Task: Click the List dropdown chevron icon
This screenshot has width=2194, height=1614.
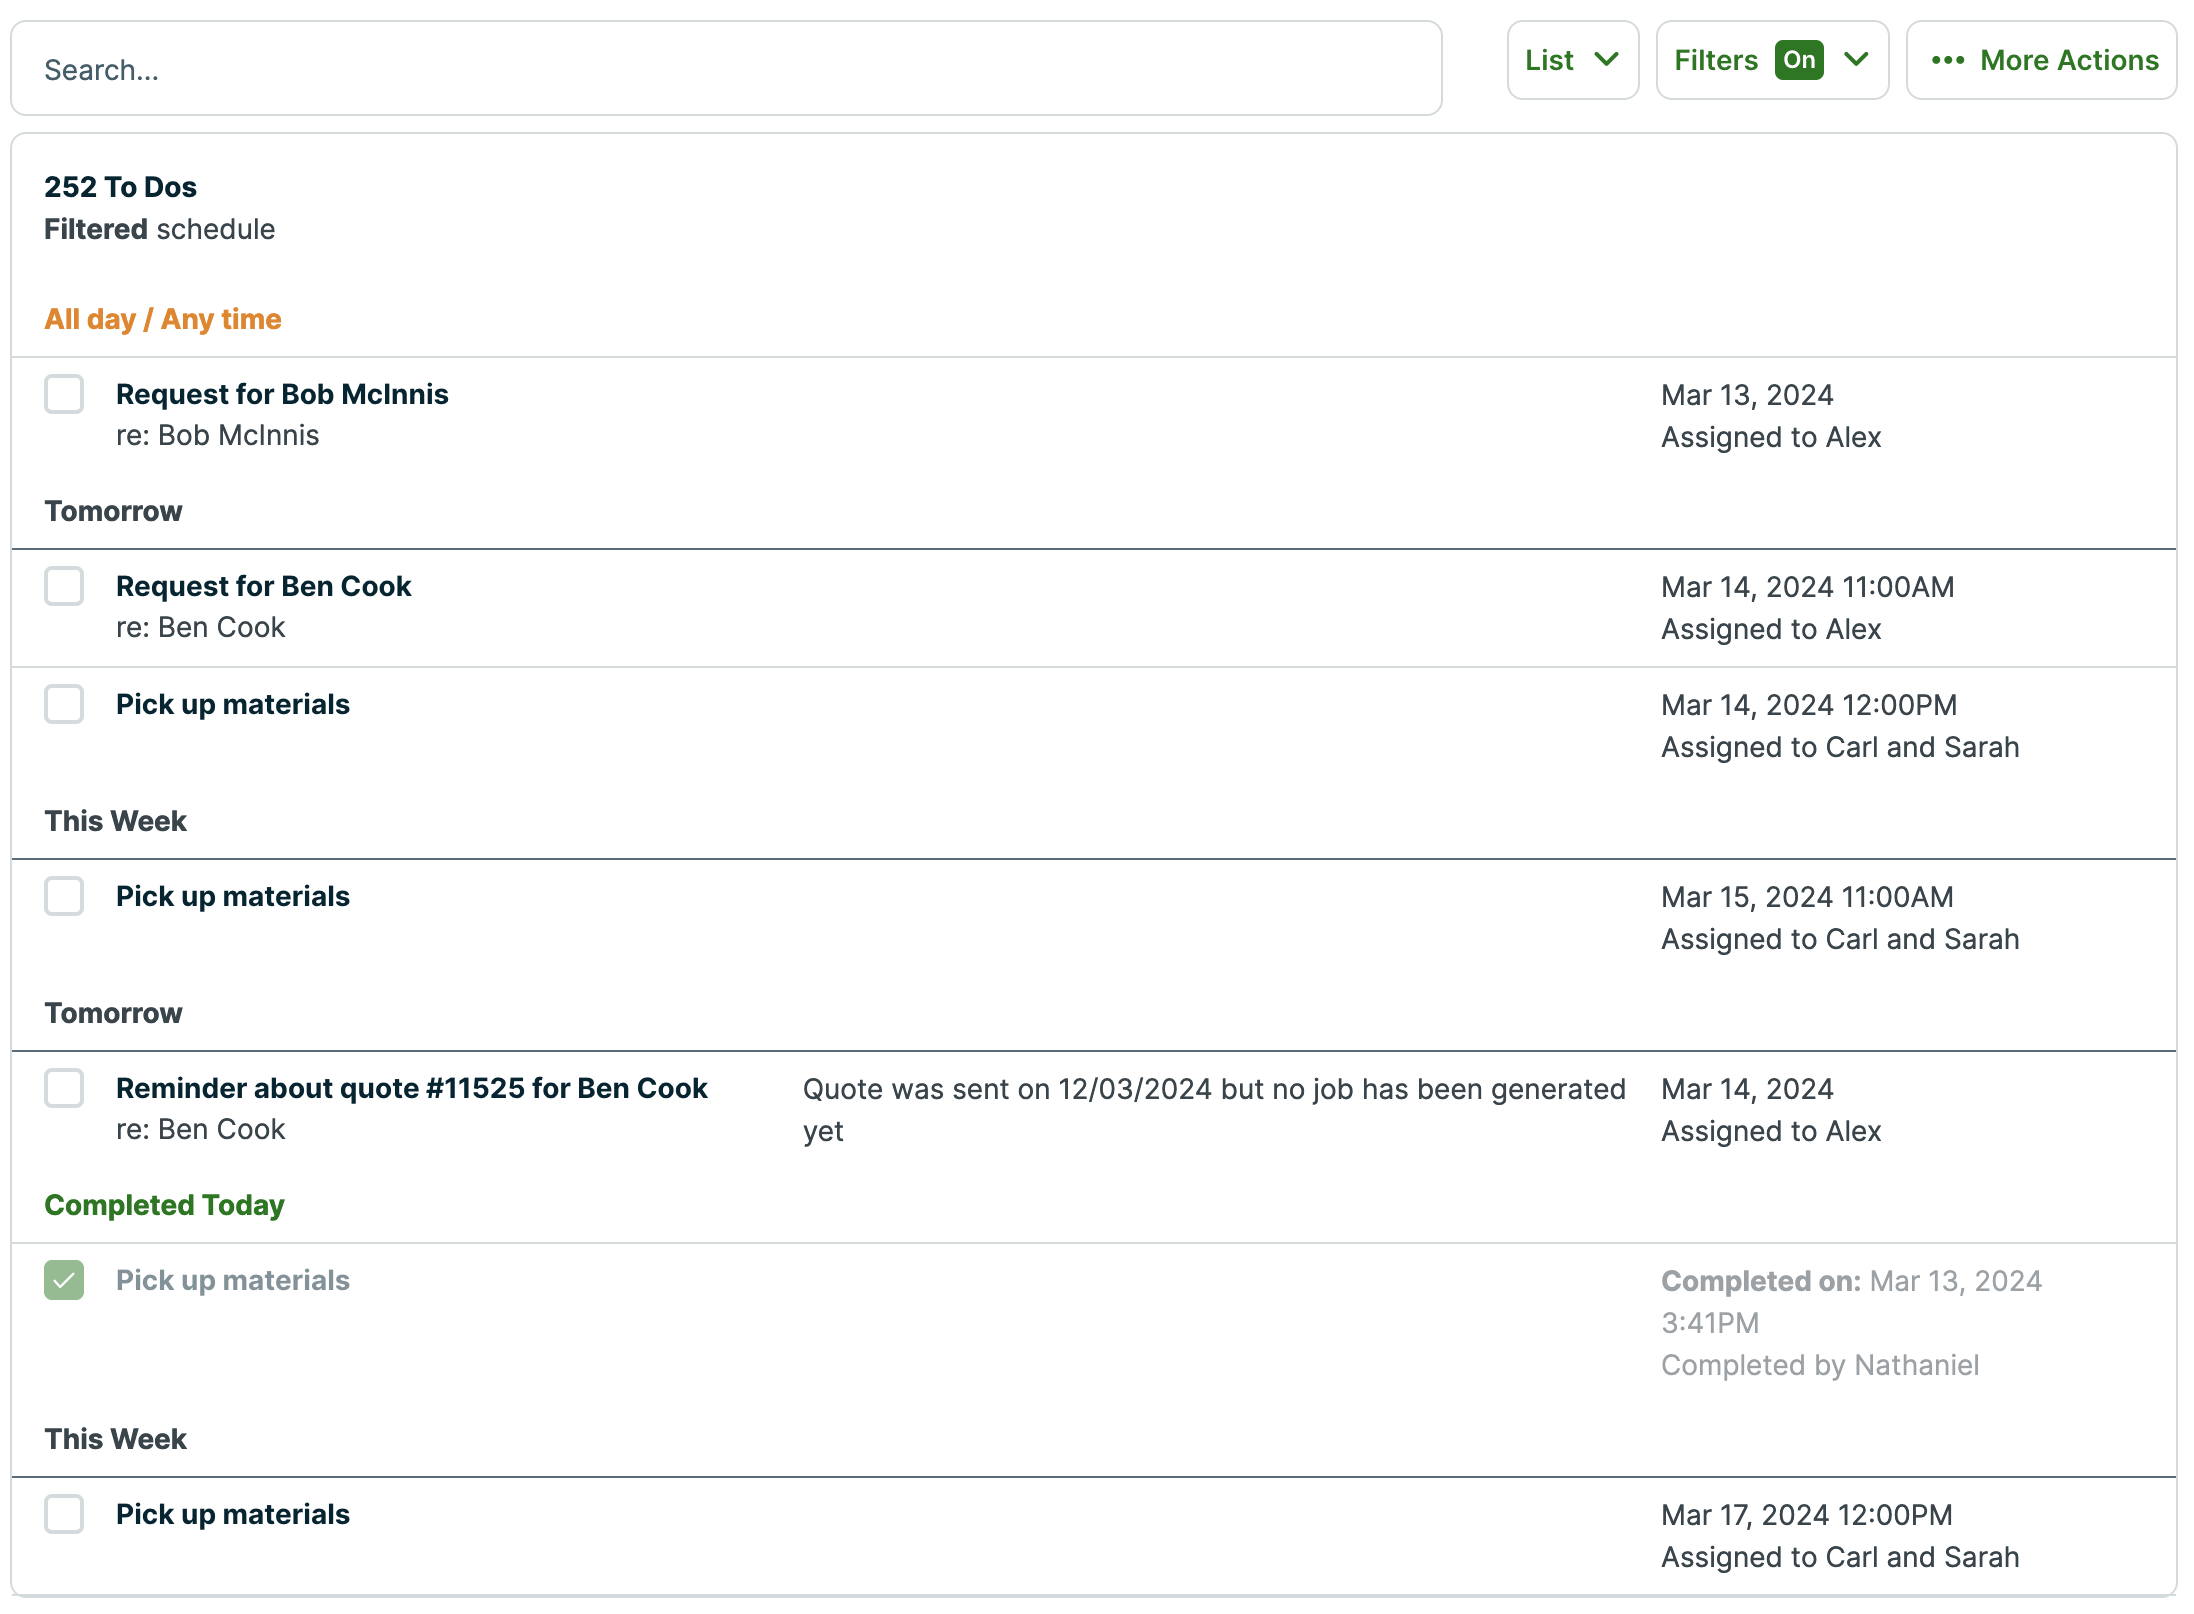Action: 1608,60
